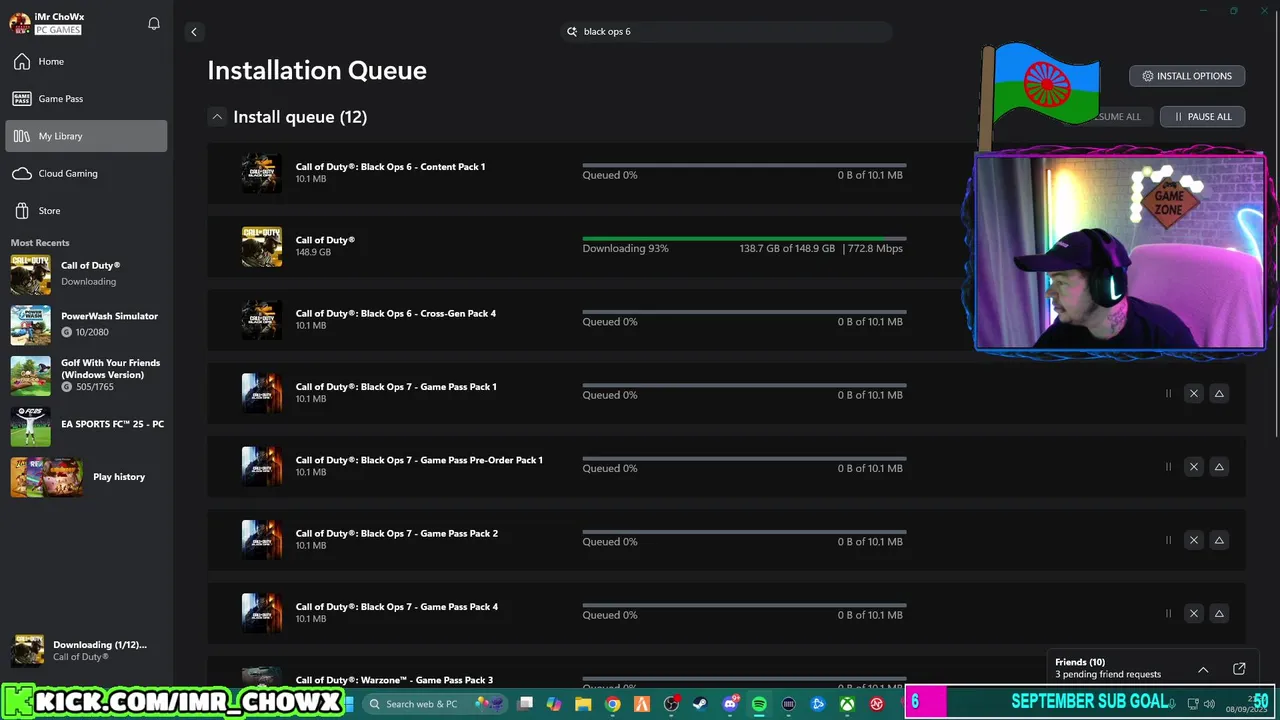Click Black Ops 6 Content Pack 1 progress bar

pyautogui.click(x=744, y=165)
